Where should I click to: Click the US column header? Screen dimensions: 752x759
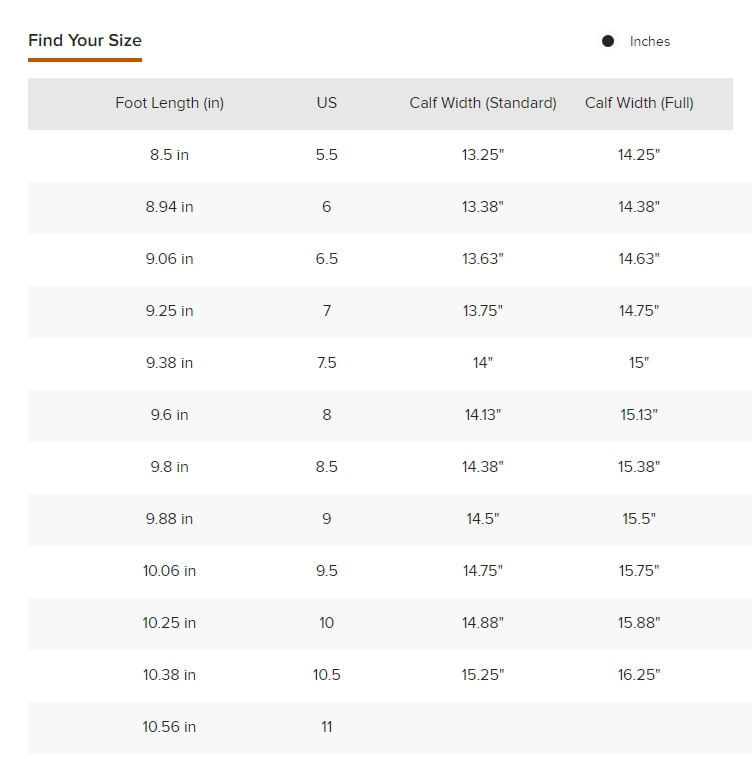tap(327, 103)
